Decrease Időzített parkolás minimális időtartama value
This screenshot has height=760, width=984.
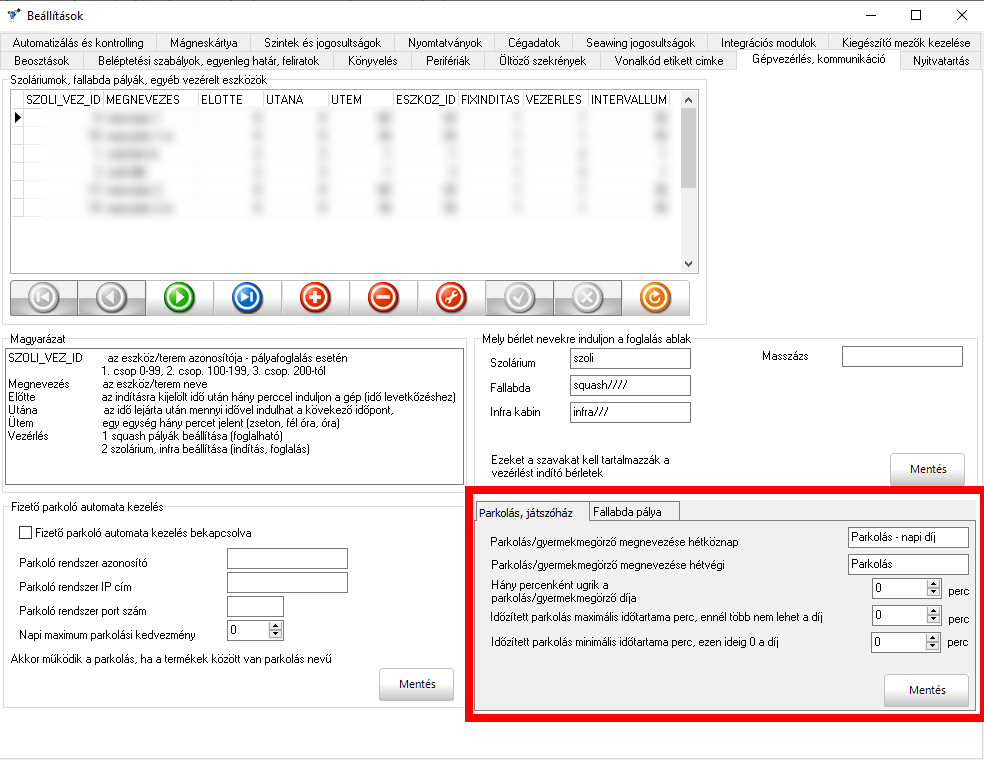coord(933,646)
